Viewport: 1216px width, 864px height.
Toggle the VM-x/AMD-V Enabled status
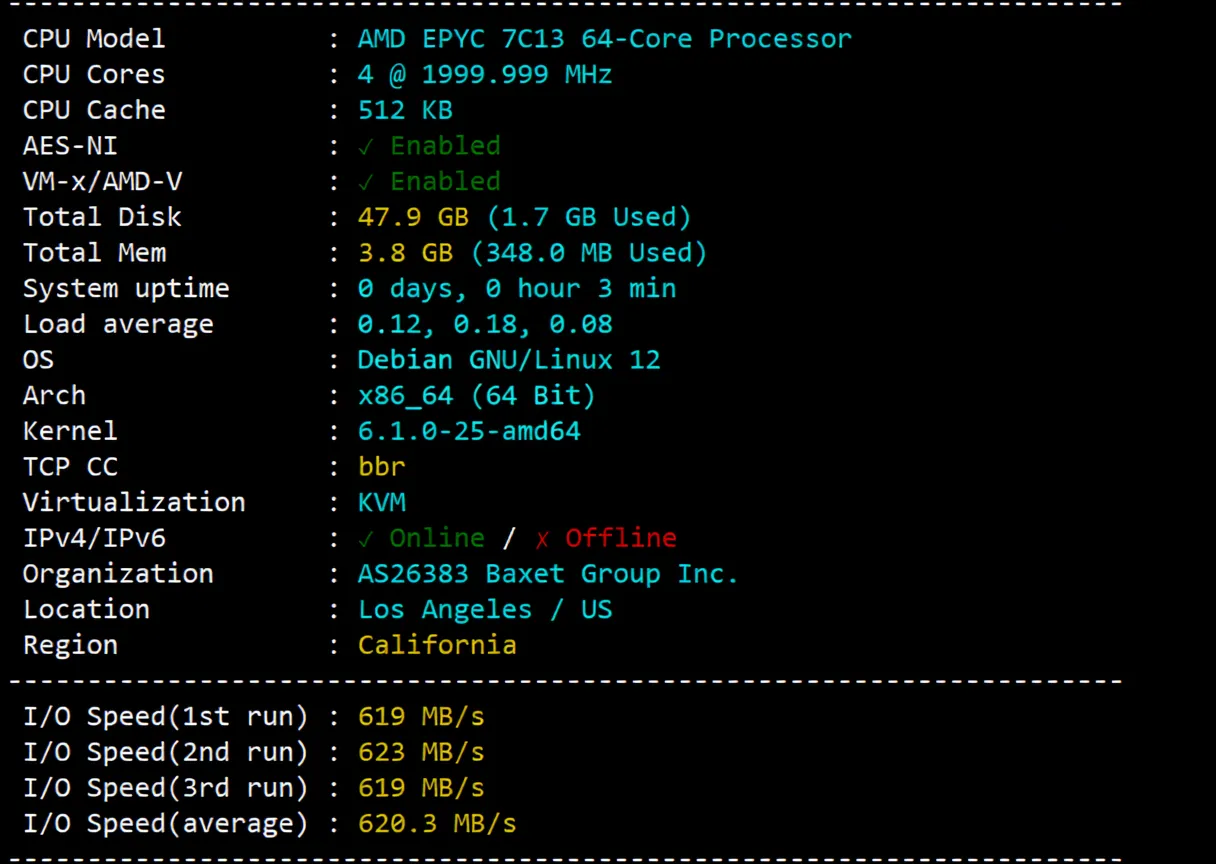coord(445,181)
